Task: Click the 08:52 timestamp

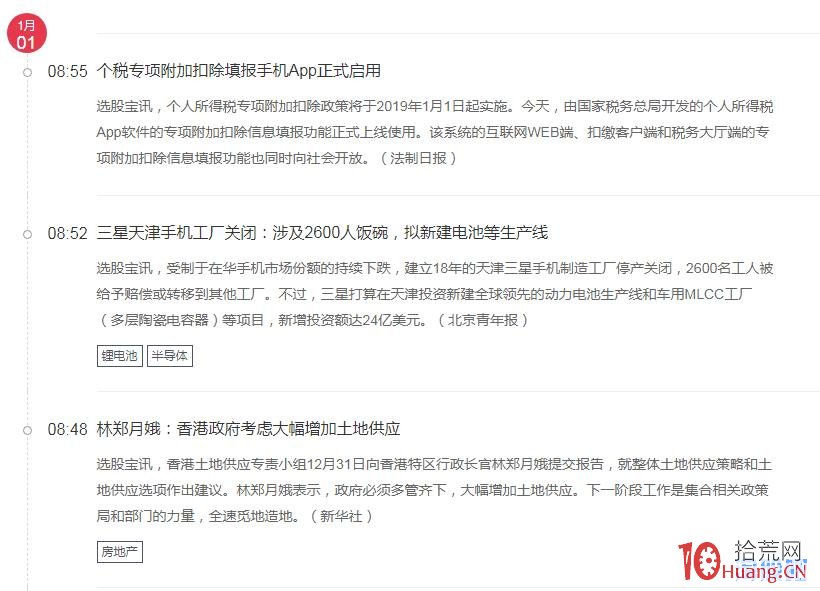Action: tap(67, 233)
